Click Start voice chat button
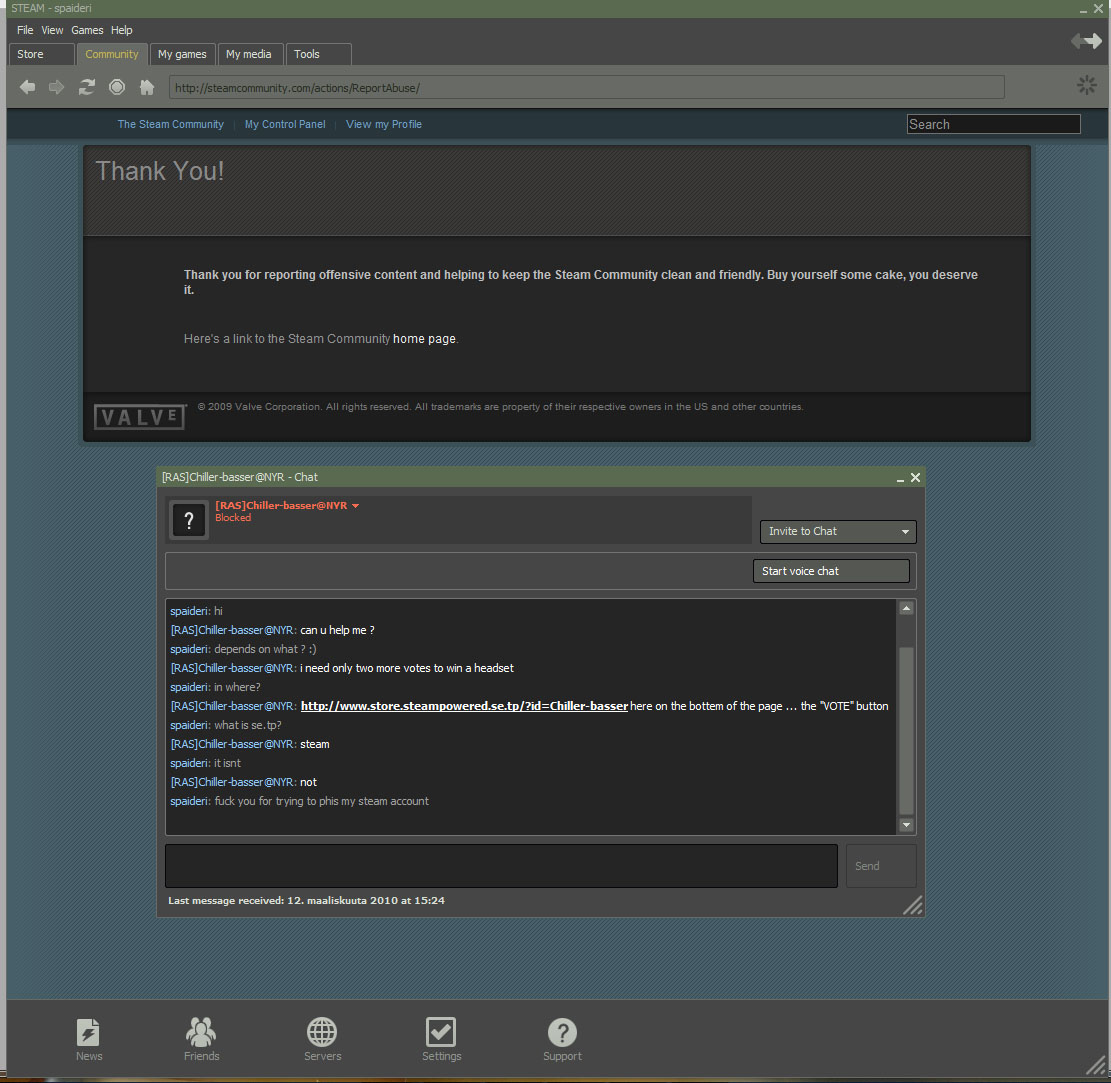Screen dimensions: 1111x1083 click(x=831, y=571)
